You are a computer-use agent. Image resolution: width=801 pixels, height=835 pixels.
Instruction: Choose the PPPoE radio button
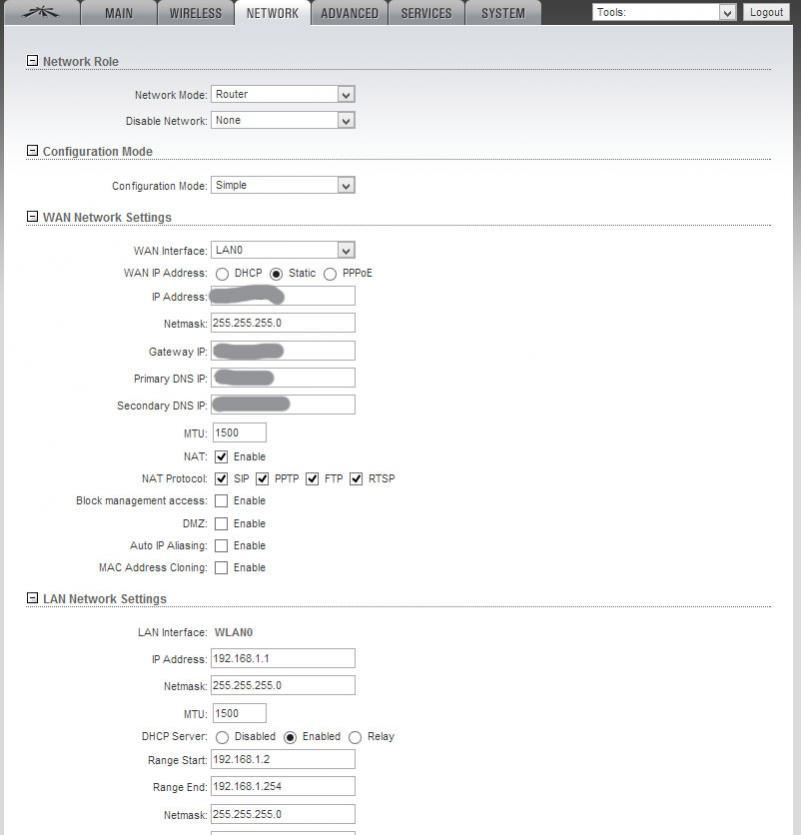pos(330,273)
